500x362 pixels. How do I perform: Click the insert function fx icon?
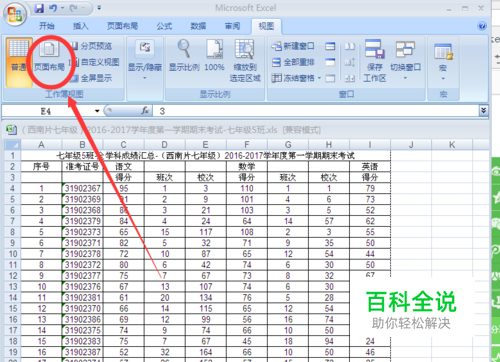click(x=145, y=111)
